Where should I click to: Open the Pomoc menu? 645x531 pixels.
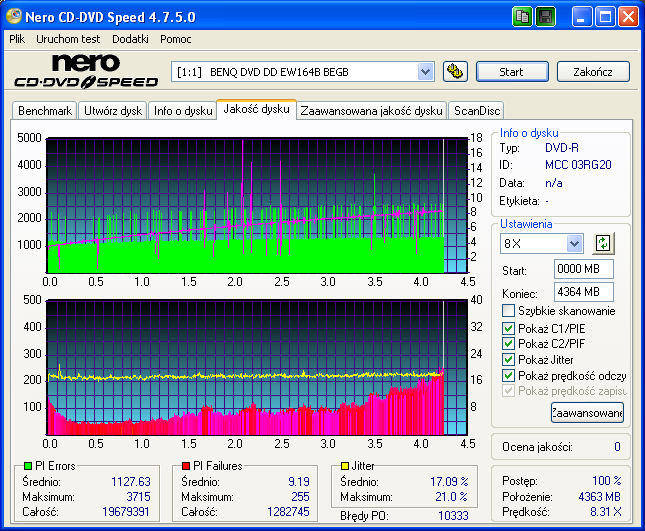pyautogui.click(x=176, y=39)
